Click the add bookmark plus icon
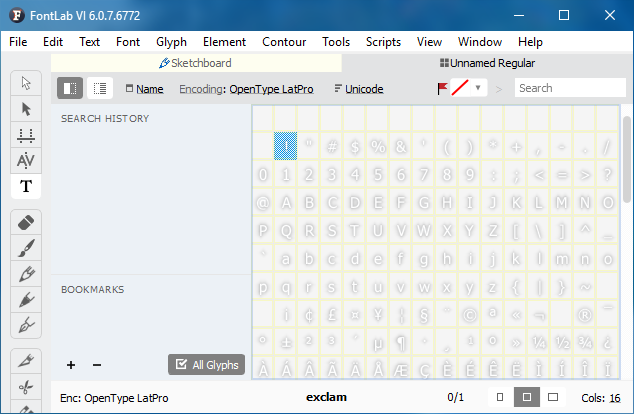The image size is (634, 414). pos(70,365)
